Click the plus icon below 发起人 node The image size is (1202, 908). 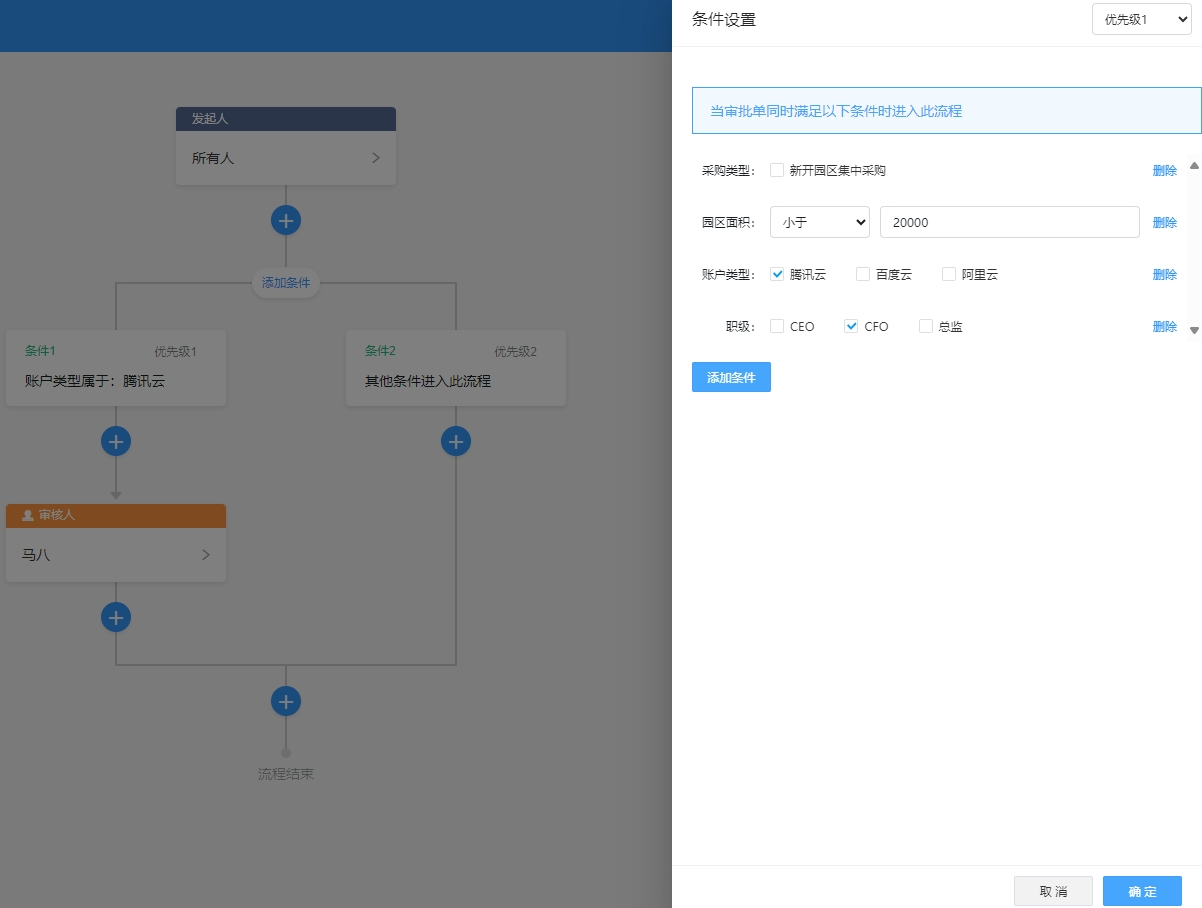[286, 220]
